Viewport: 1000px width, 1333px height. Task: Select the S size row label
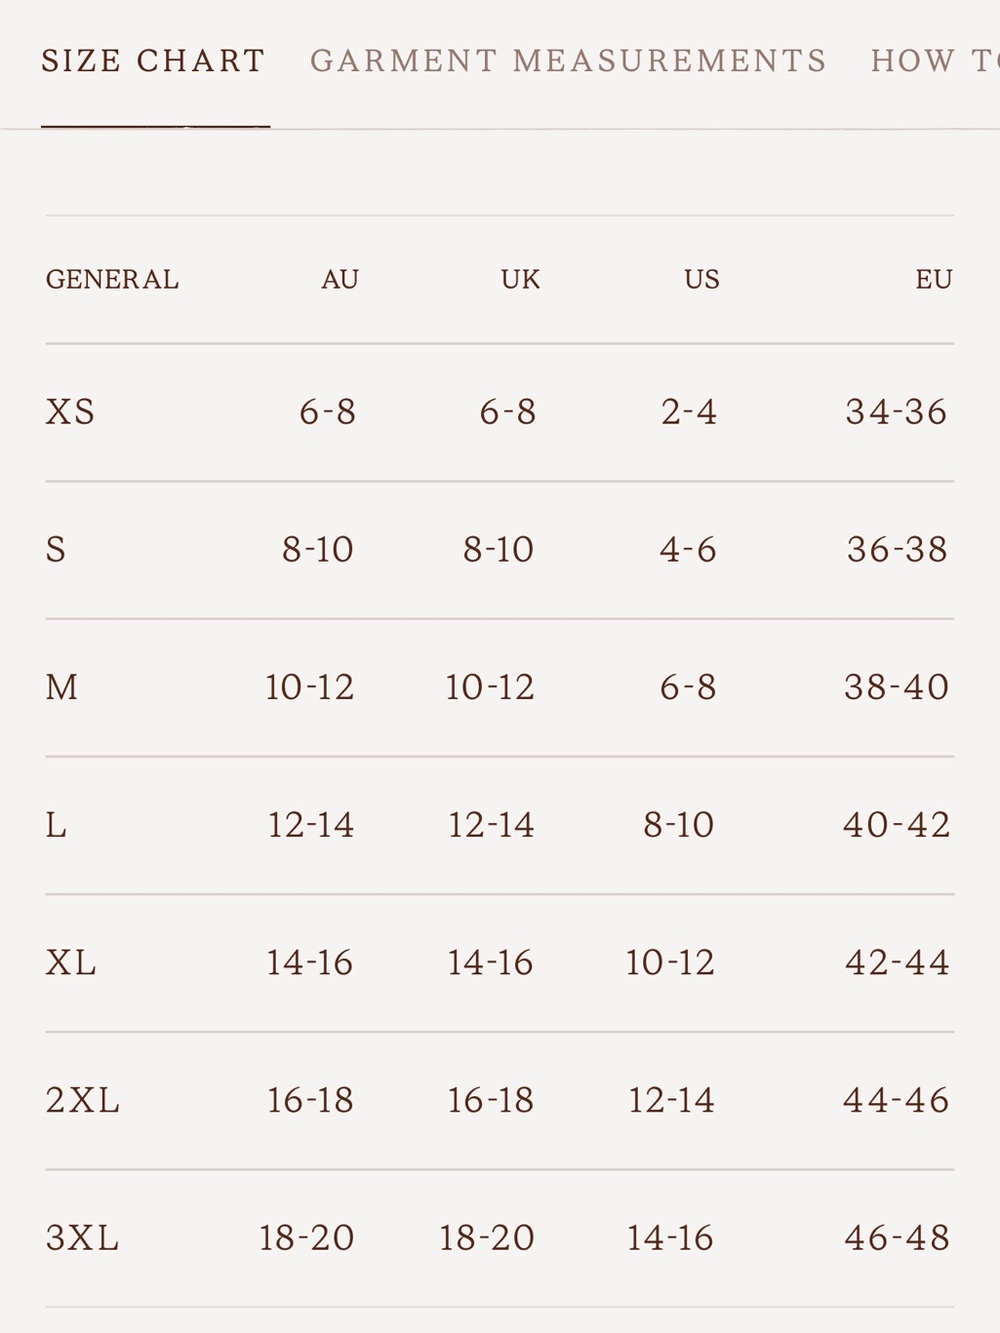(x=56, y=549)
